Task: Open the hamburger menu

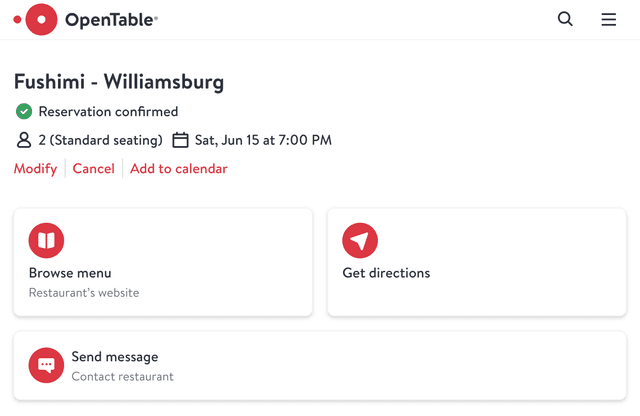Action: coord(609,19)
